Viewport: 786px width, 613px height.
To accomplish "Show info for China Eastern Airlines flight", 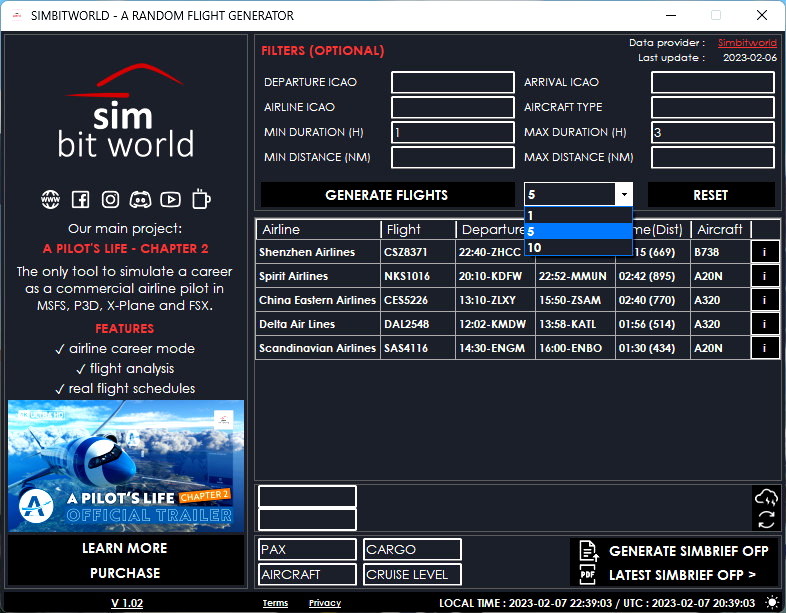I will pyautogui.click(x=764, y=300).
